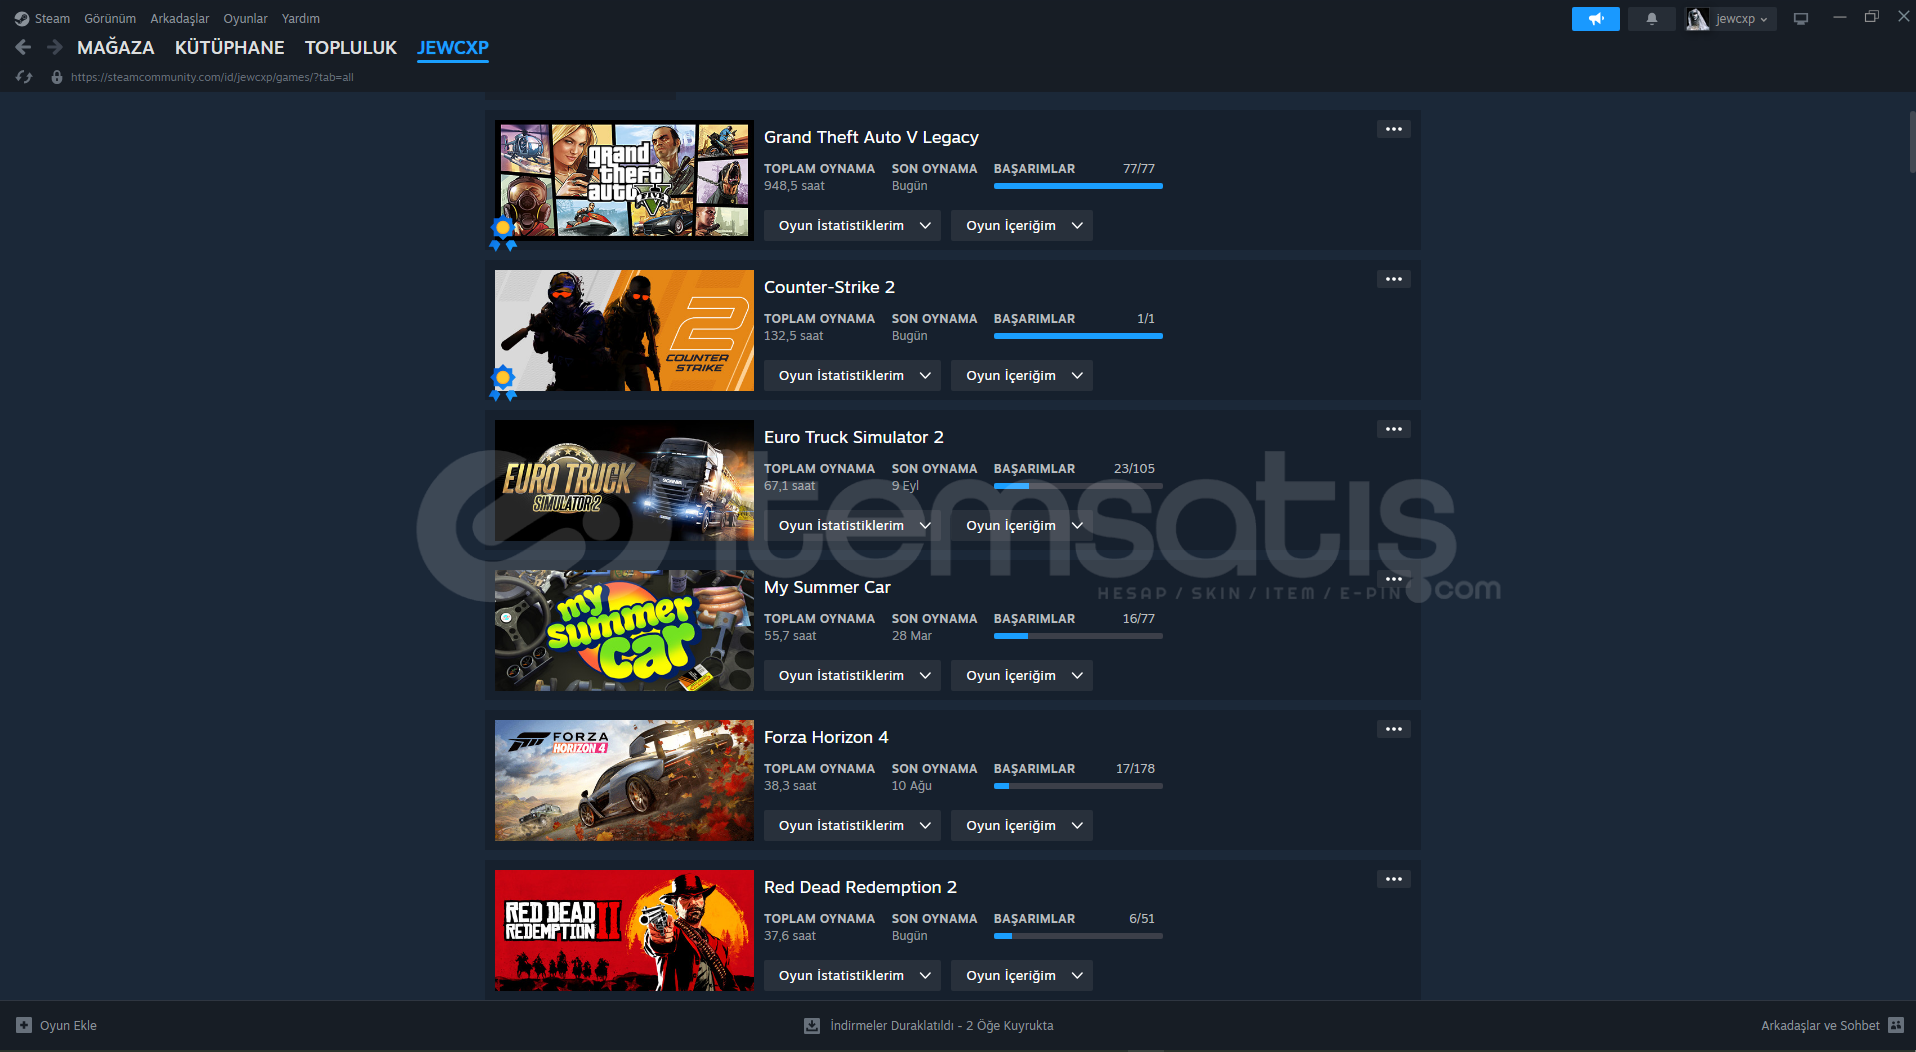Go forward with the forward arrow

[55, 47]
